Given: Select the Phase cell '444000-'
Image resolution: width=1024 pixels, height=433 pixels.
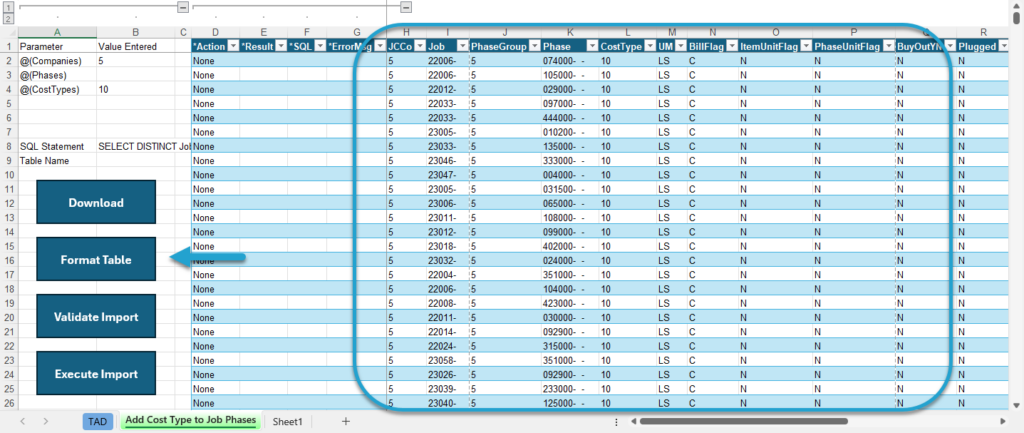Looking at the screenshot, I should pos(570,118).
